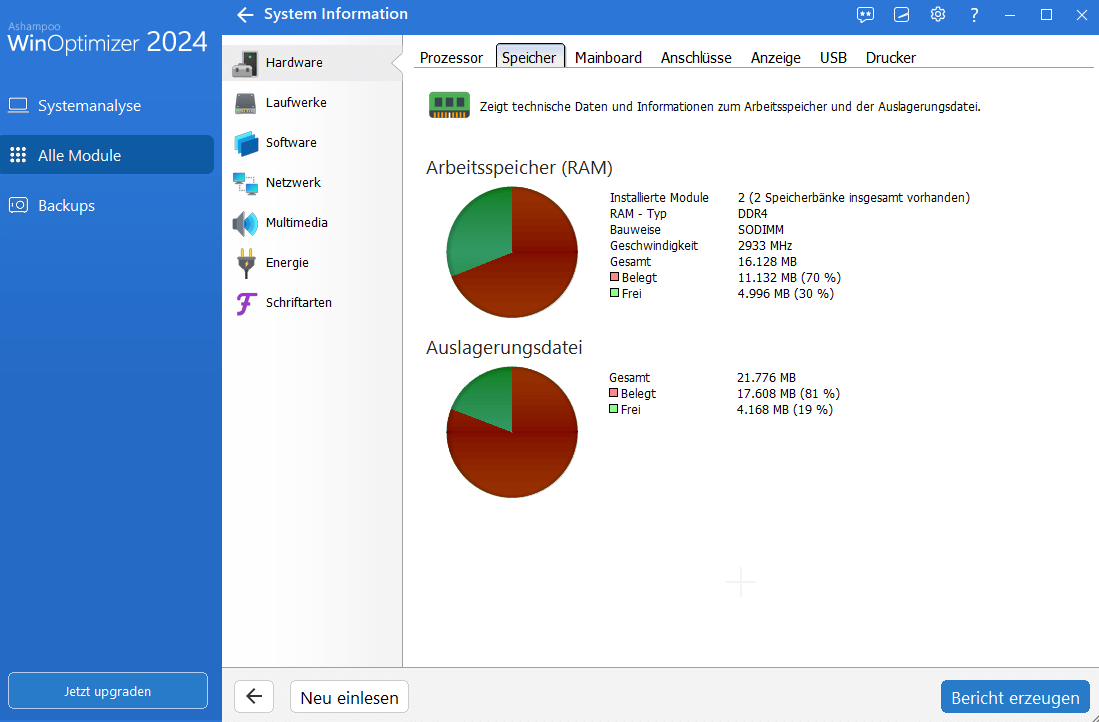Click the Systemanalyse laptop icon
The image size is (1099, 722).
pos(18,106)
